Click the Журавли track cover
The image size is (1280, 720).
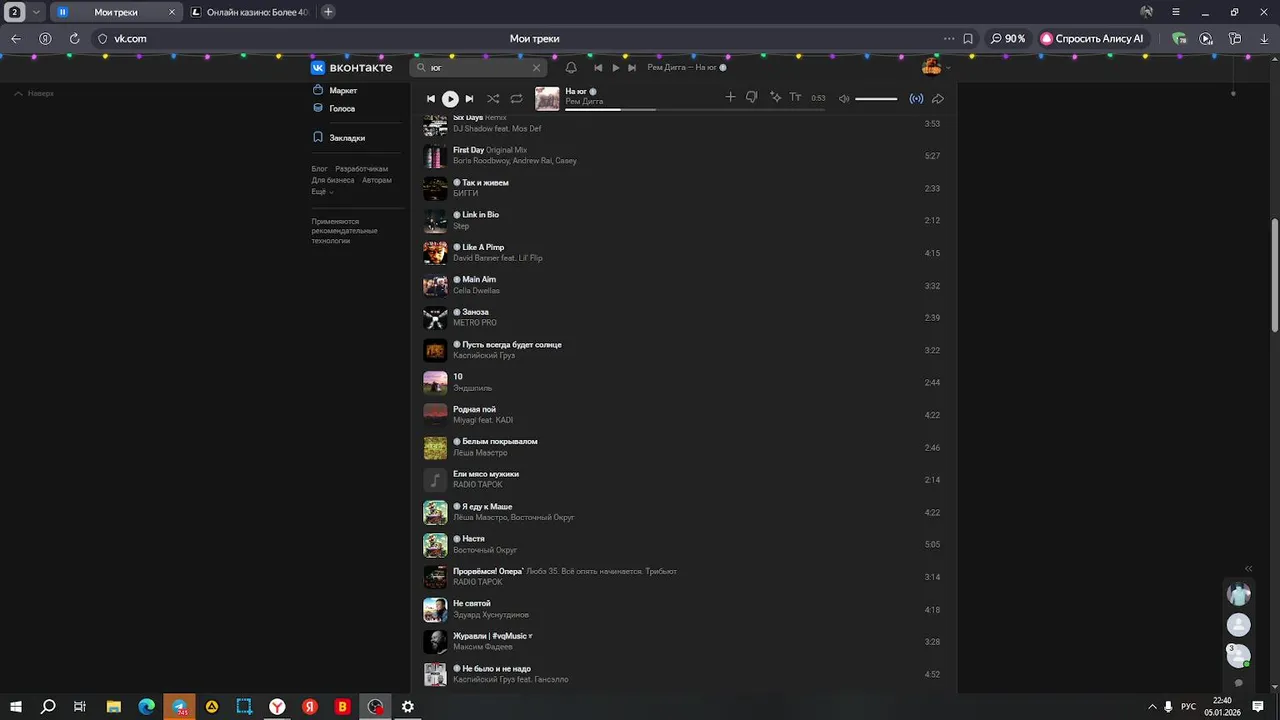pyautogui.click(x=435, y=642)
